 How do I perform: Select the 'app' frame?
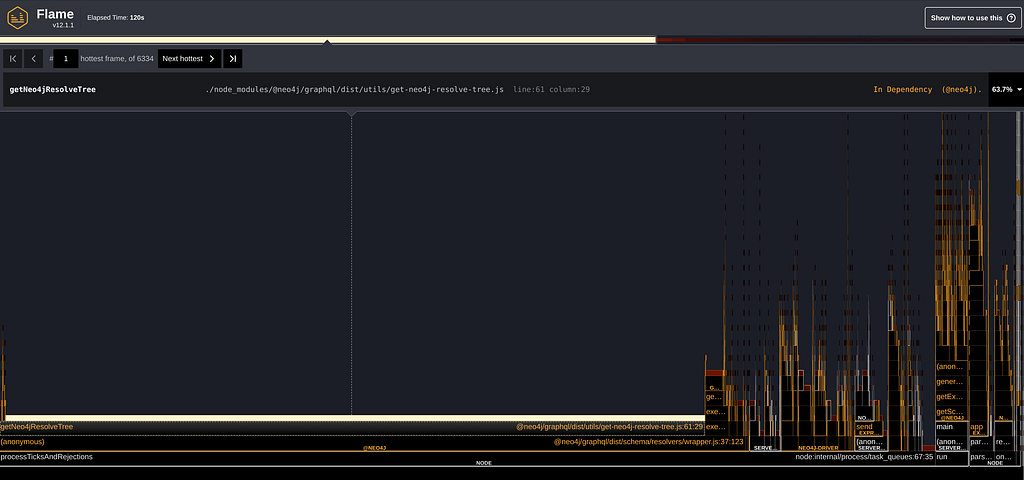pos(977,427)
